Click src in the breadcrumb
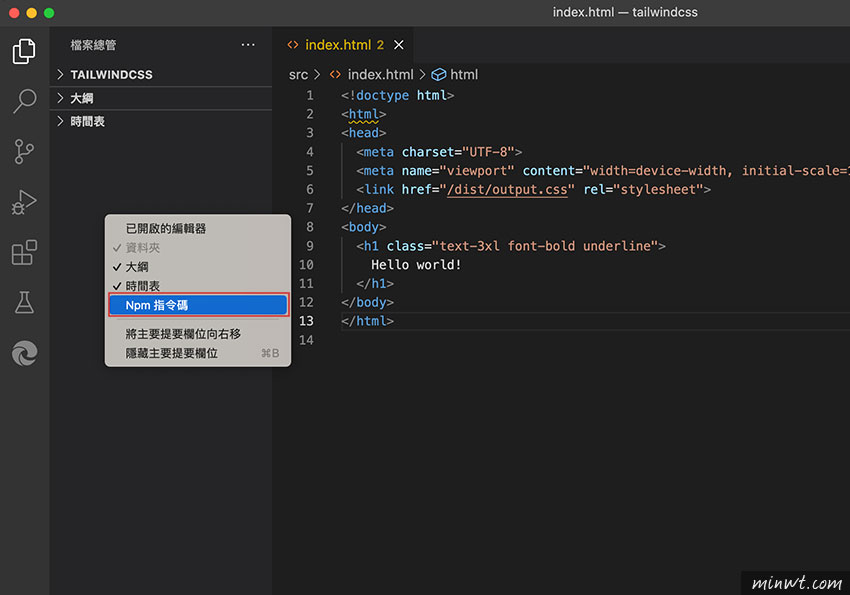 click(298, 75)
